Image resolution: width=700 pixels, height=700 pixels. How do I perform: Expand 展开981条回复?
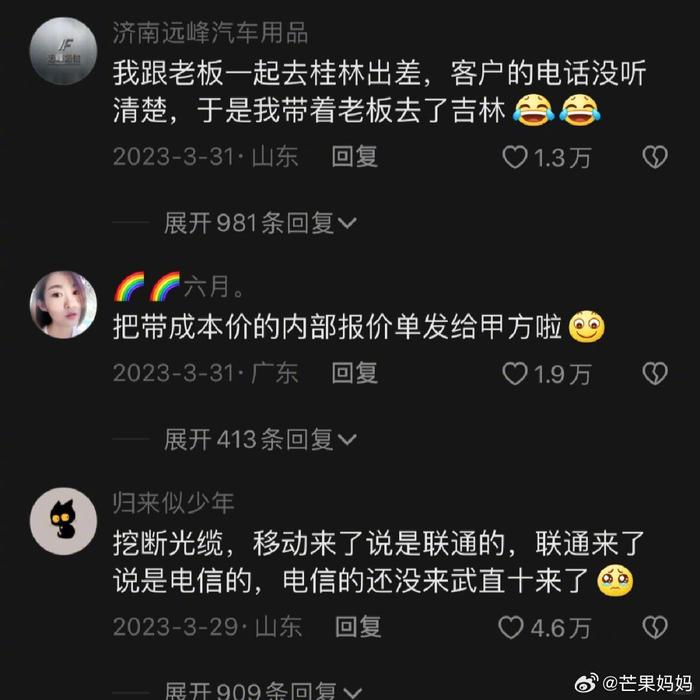pos(260,223)
